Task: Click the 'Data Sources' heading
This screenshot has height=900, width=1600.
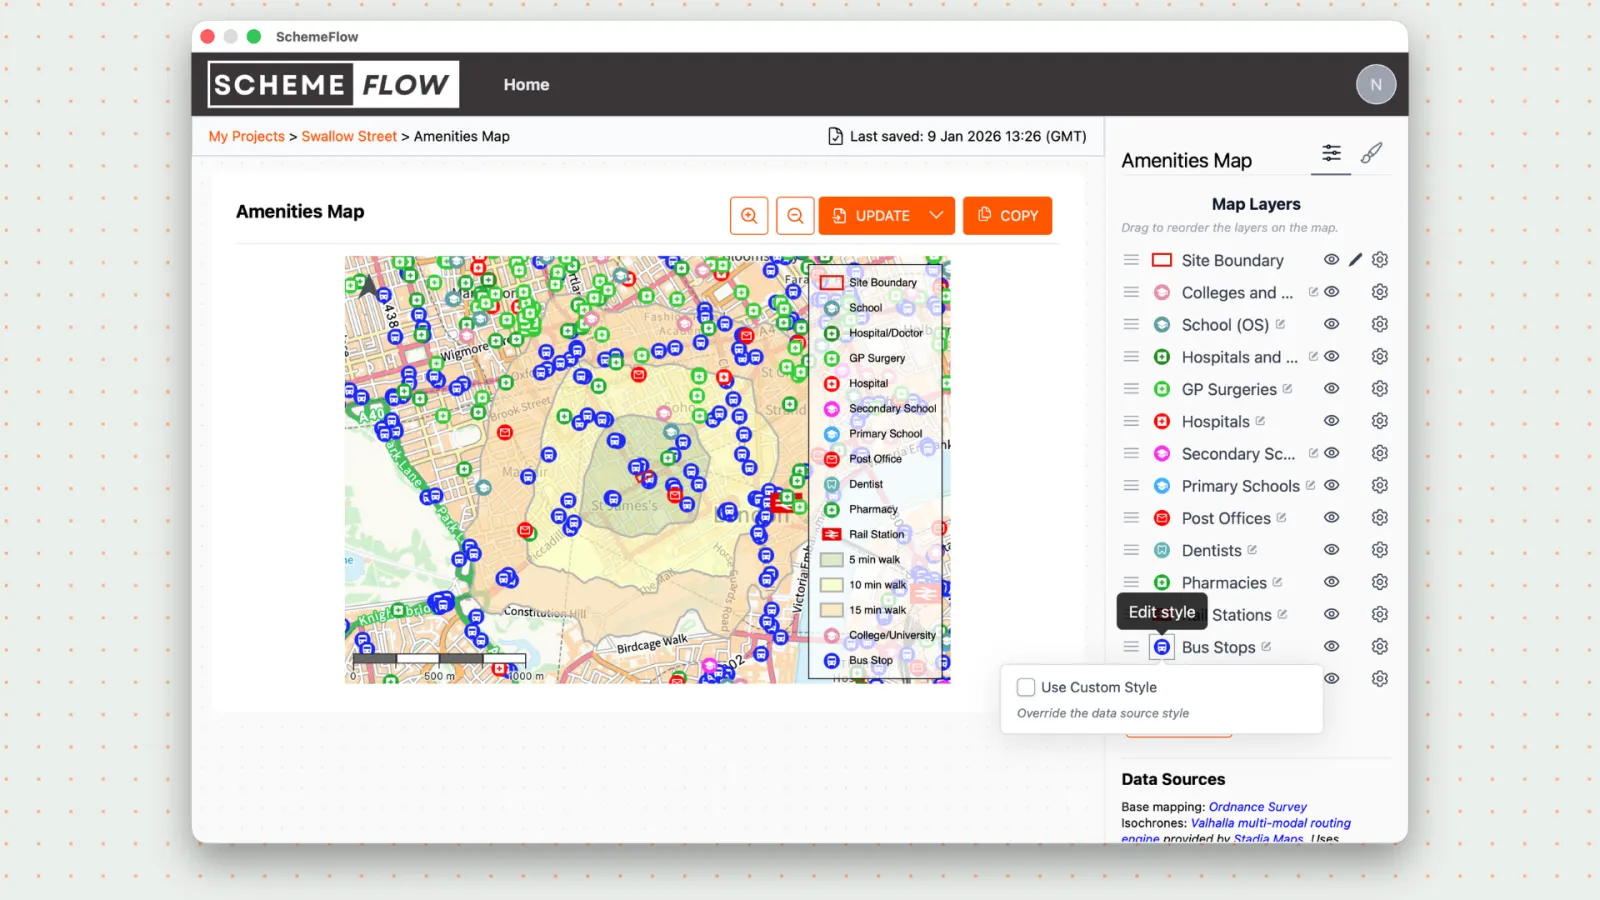Action: (x=1173, y=779)
